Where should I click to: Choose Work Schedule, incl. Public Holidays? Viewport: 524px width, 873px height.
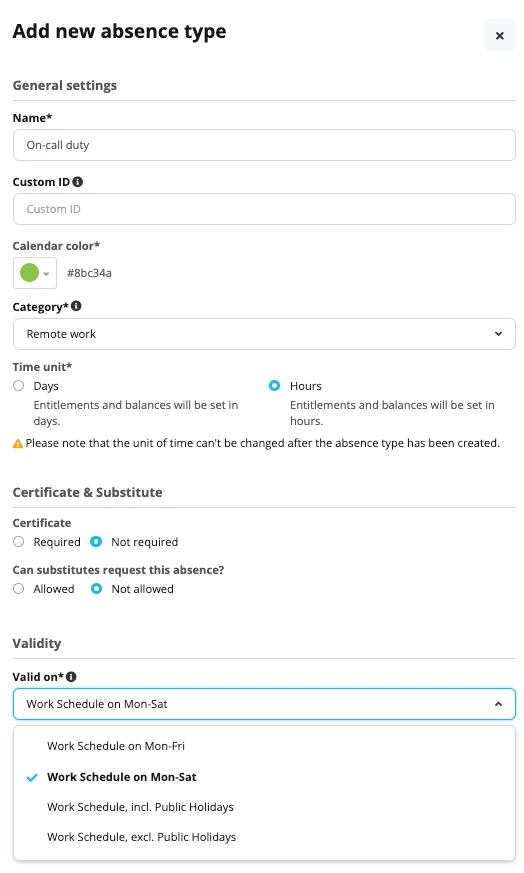point(264,807)
